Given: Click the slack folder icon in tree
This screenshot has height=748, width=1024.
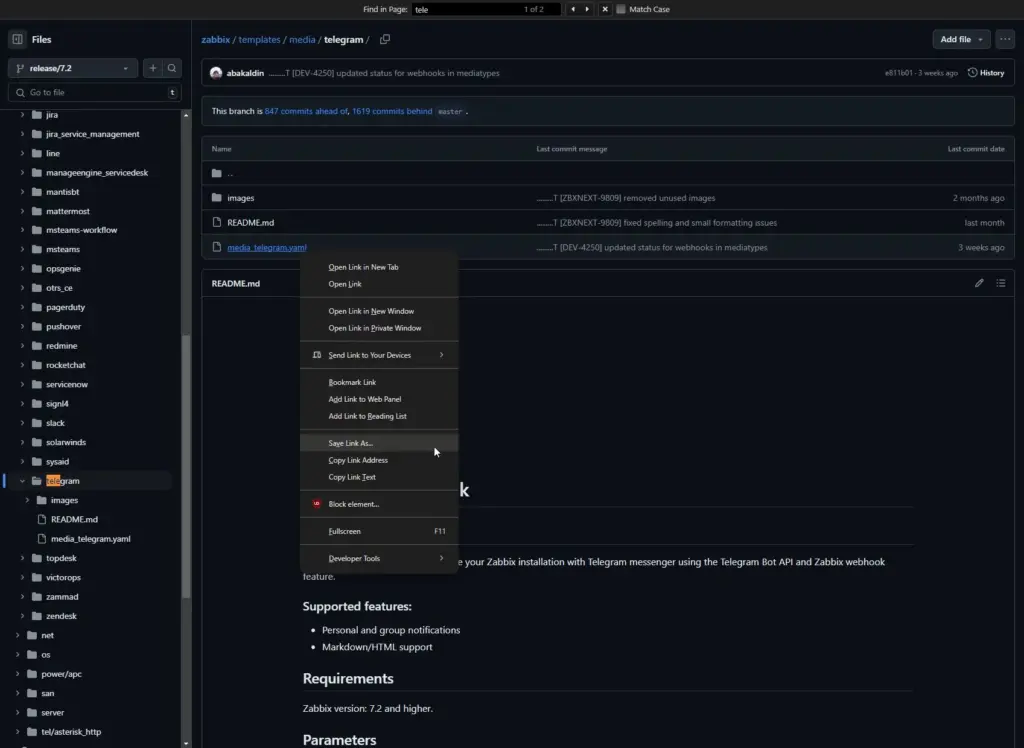Looking at the screenshot, I should (x=37, y=423).
